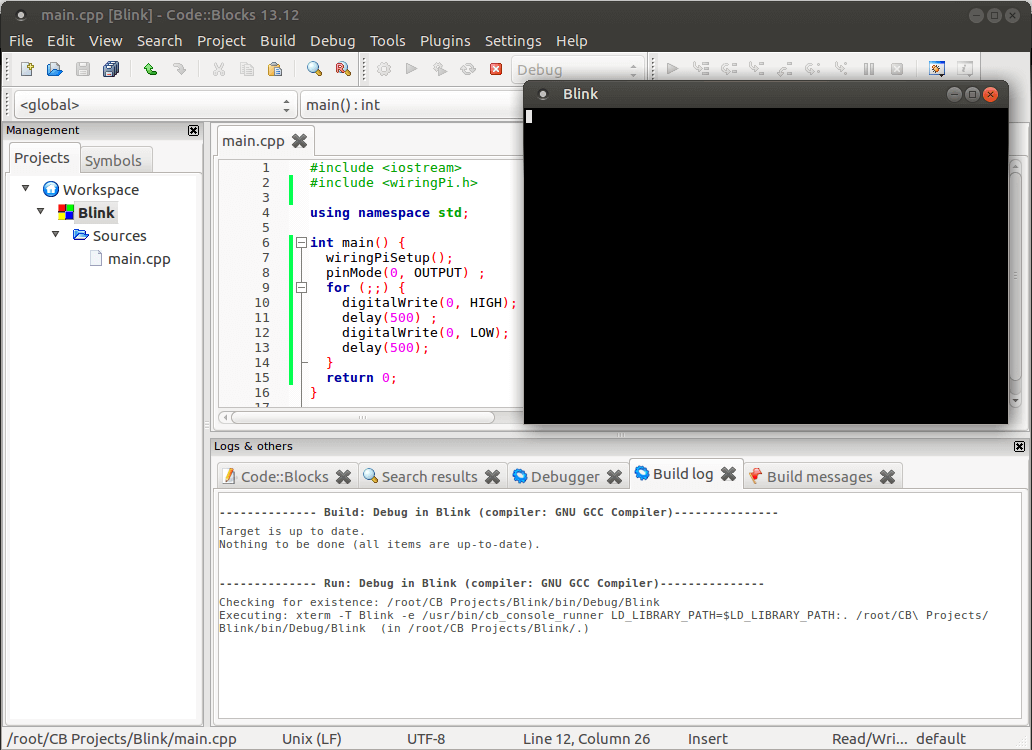
Task: Click the Replace icon in toolbar
Action: pyautogui.click(x=343, y=69)
